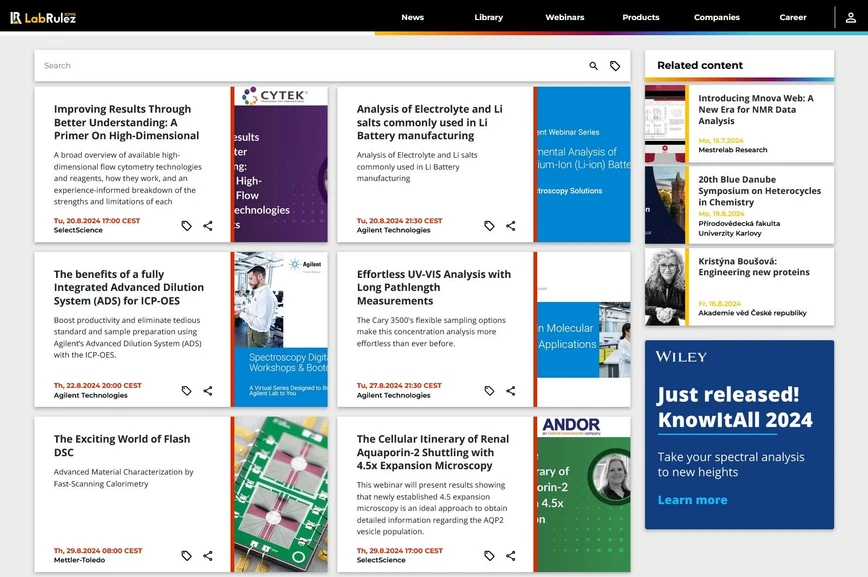Click tag icon on Electrolyte and Li salts card

(489, 225)
